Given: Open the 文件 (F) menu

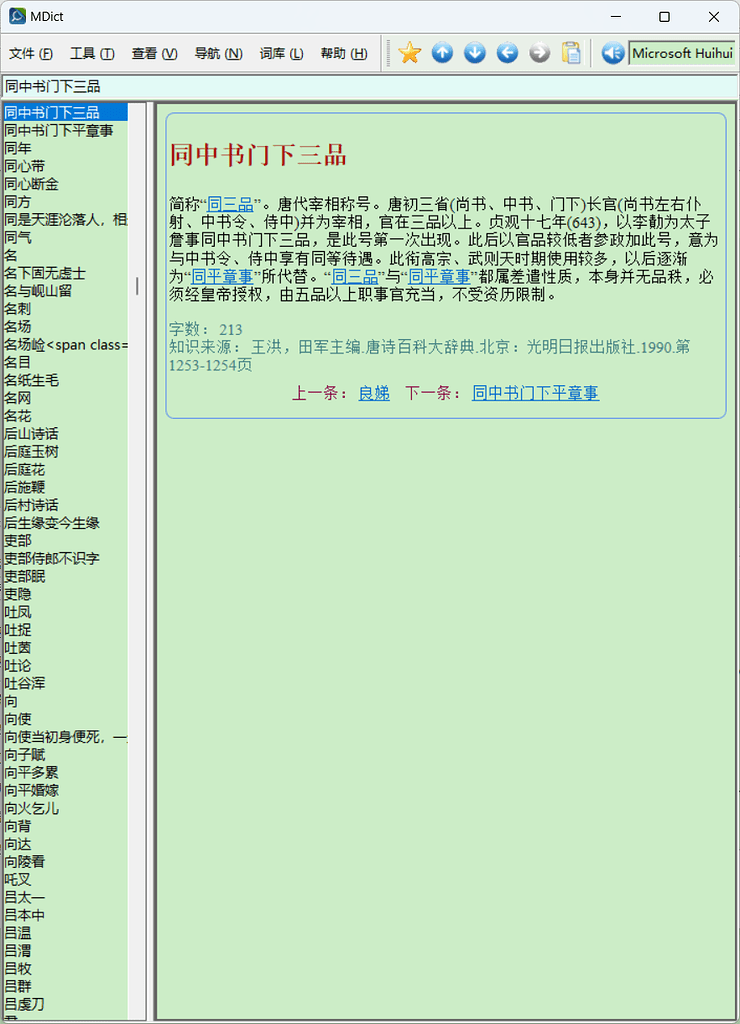Looking at the screenshot, I should (x=31, y=54).
